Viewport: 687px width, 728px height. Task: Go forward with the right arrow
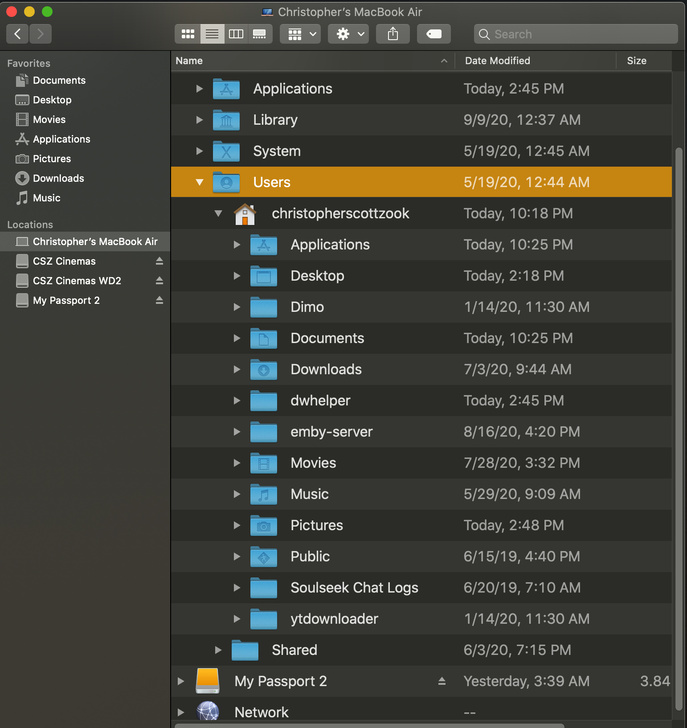coord(41,34)
